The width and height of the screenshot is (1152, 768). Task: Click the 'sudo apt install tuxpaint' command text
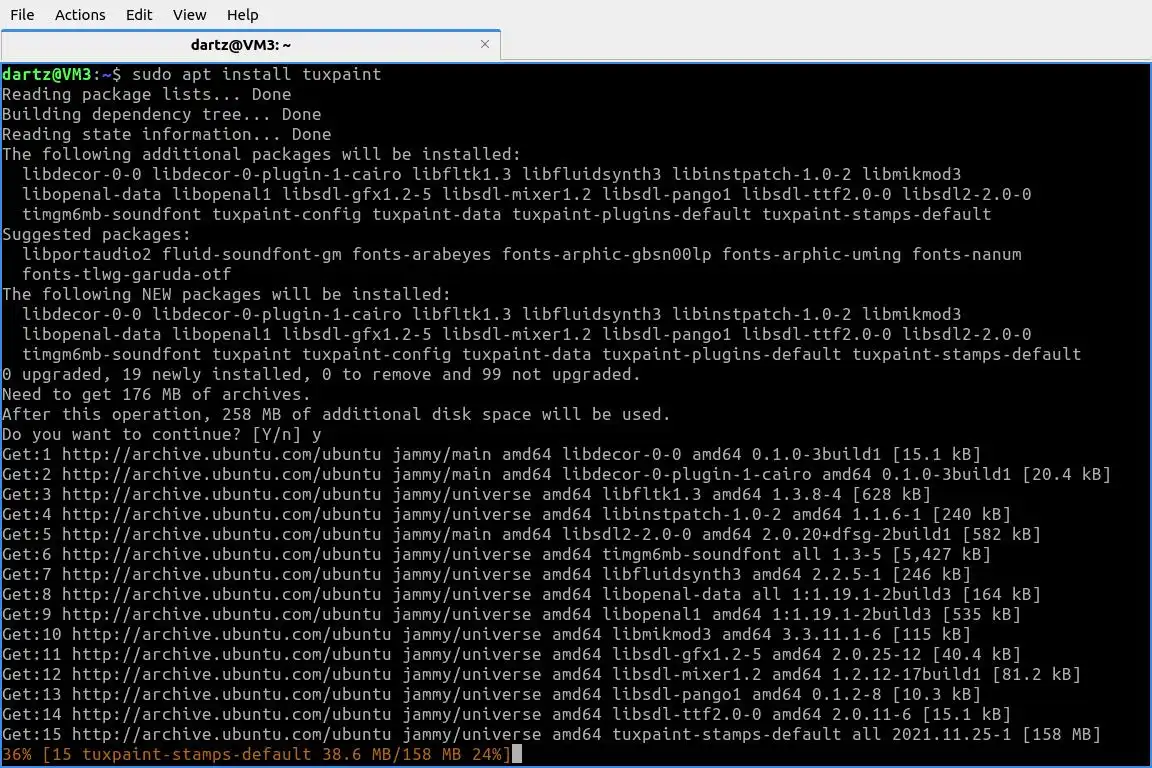click(256, 74)
